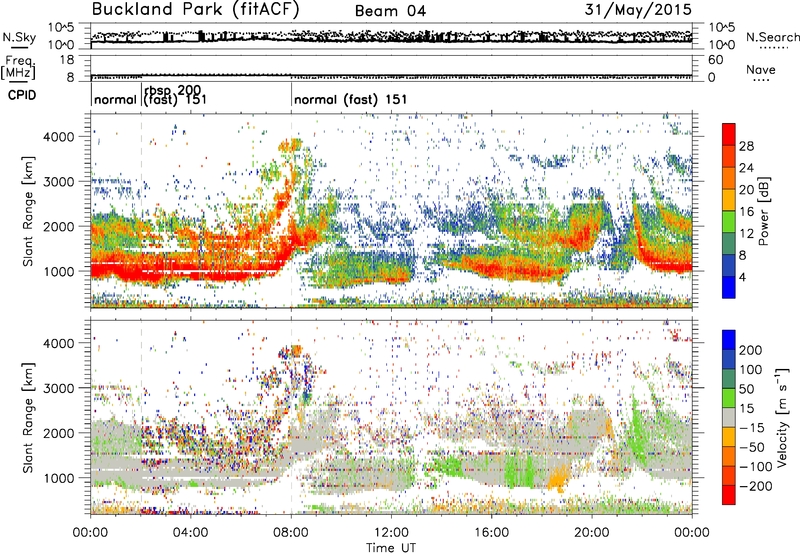Click the '18' frequency axis tick
This screenshot has width=800, height=554.
pos(67,60)
